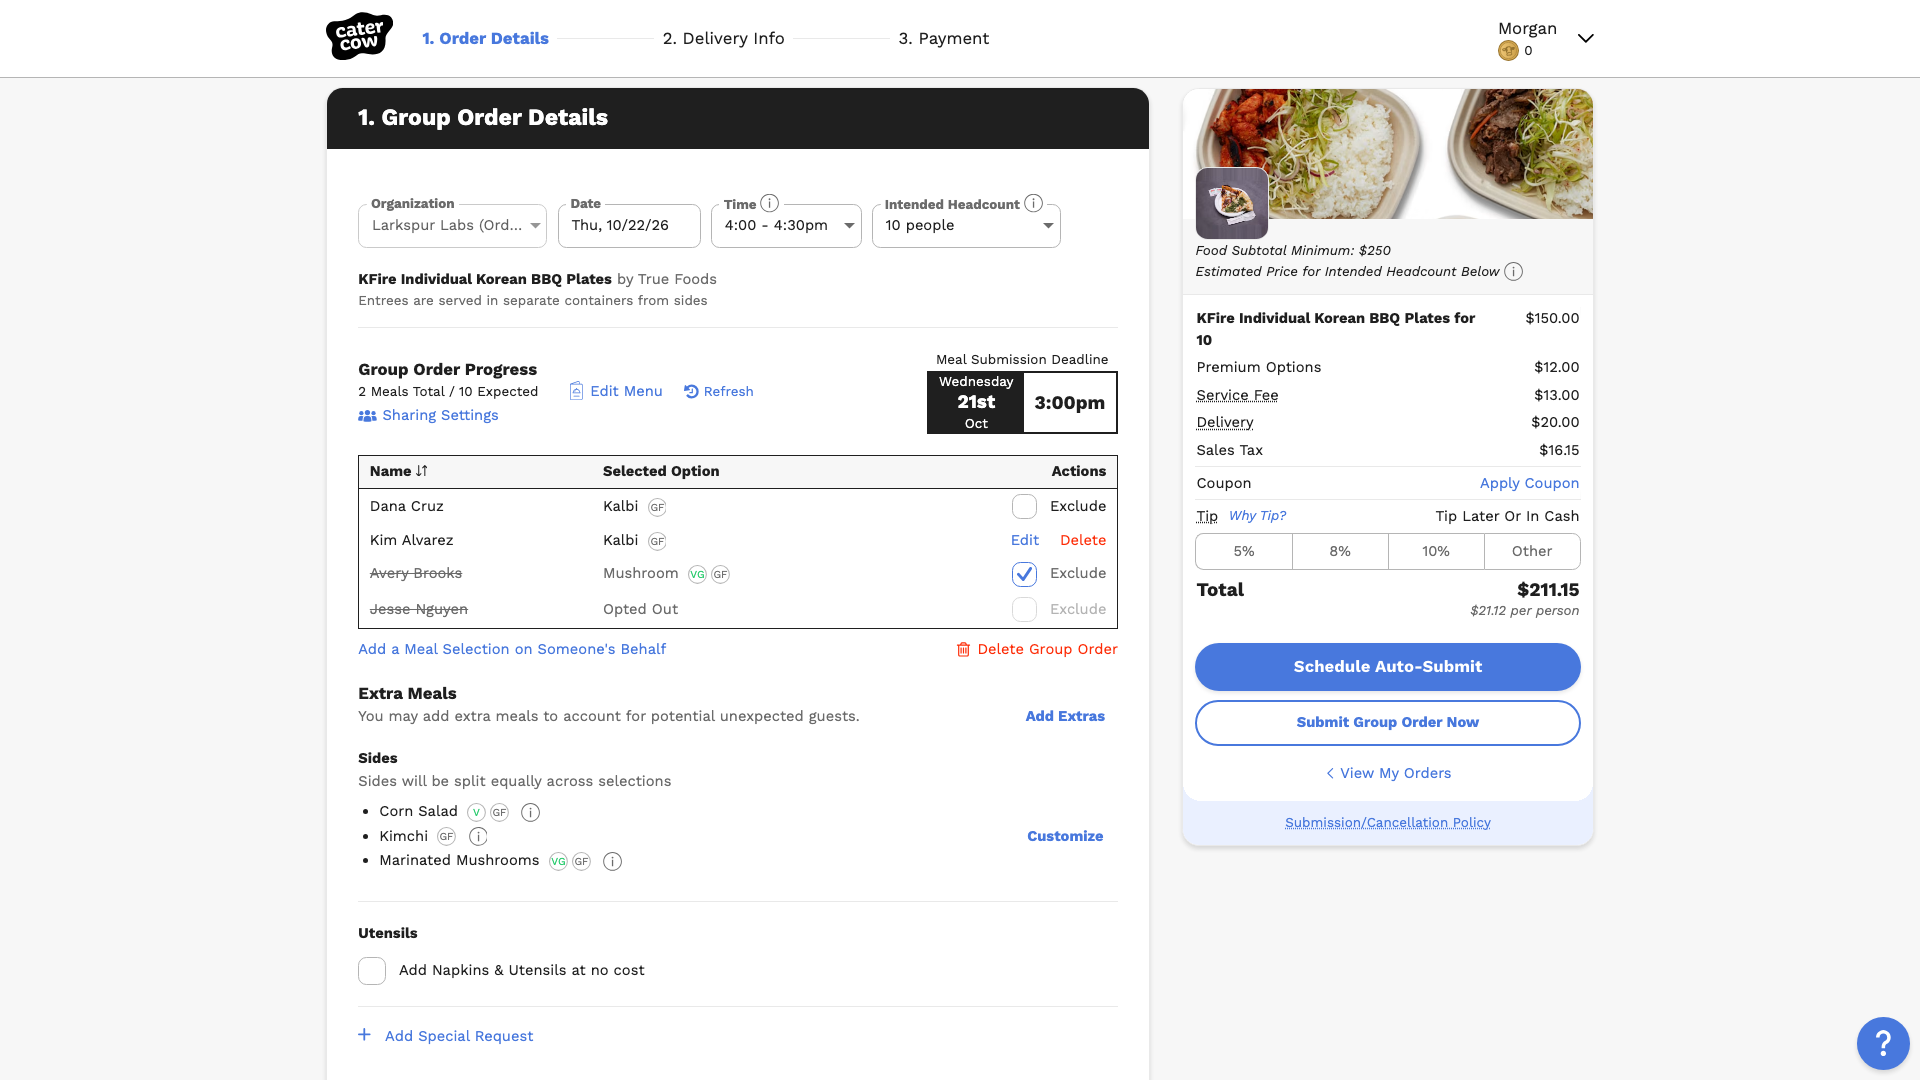The height and width of the screenshot is (1080, 1920).
Task: Go to step 1. Order Details
Action: (x=485, y=38)
